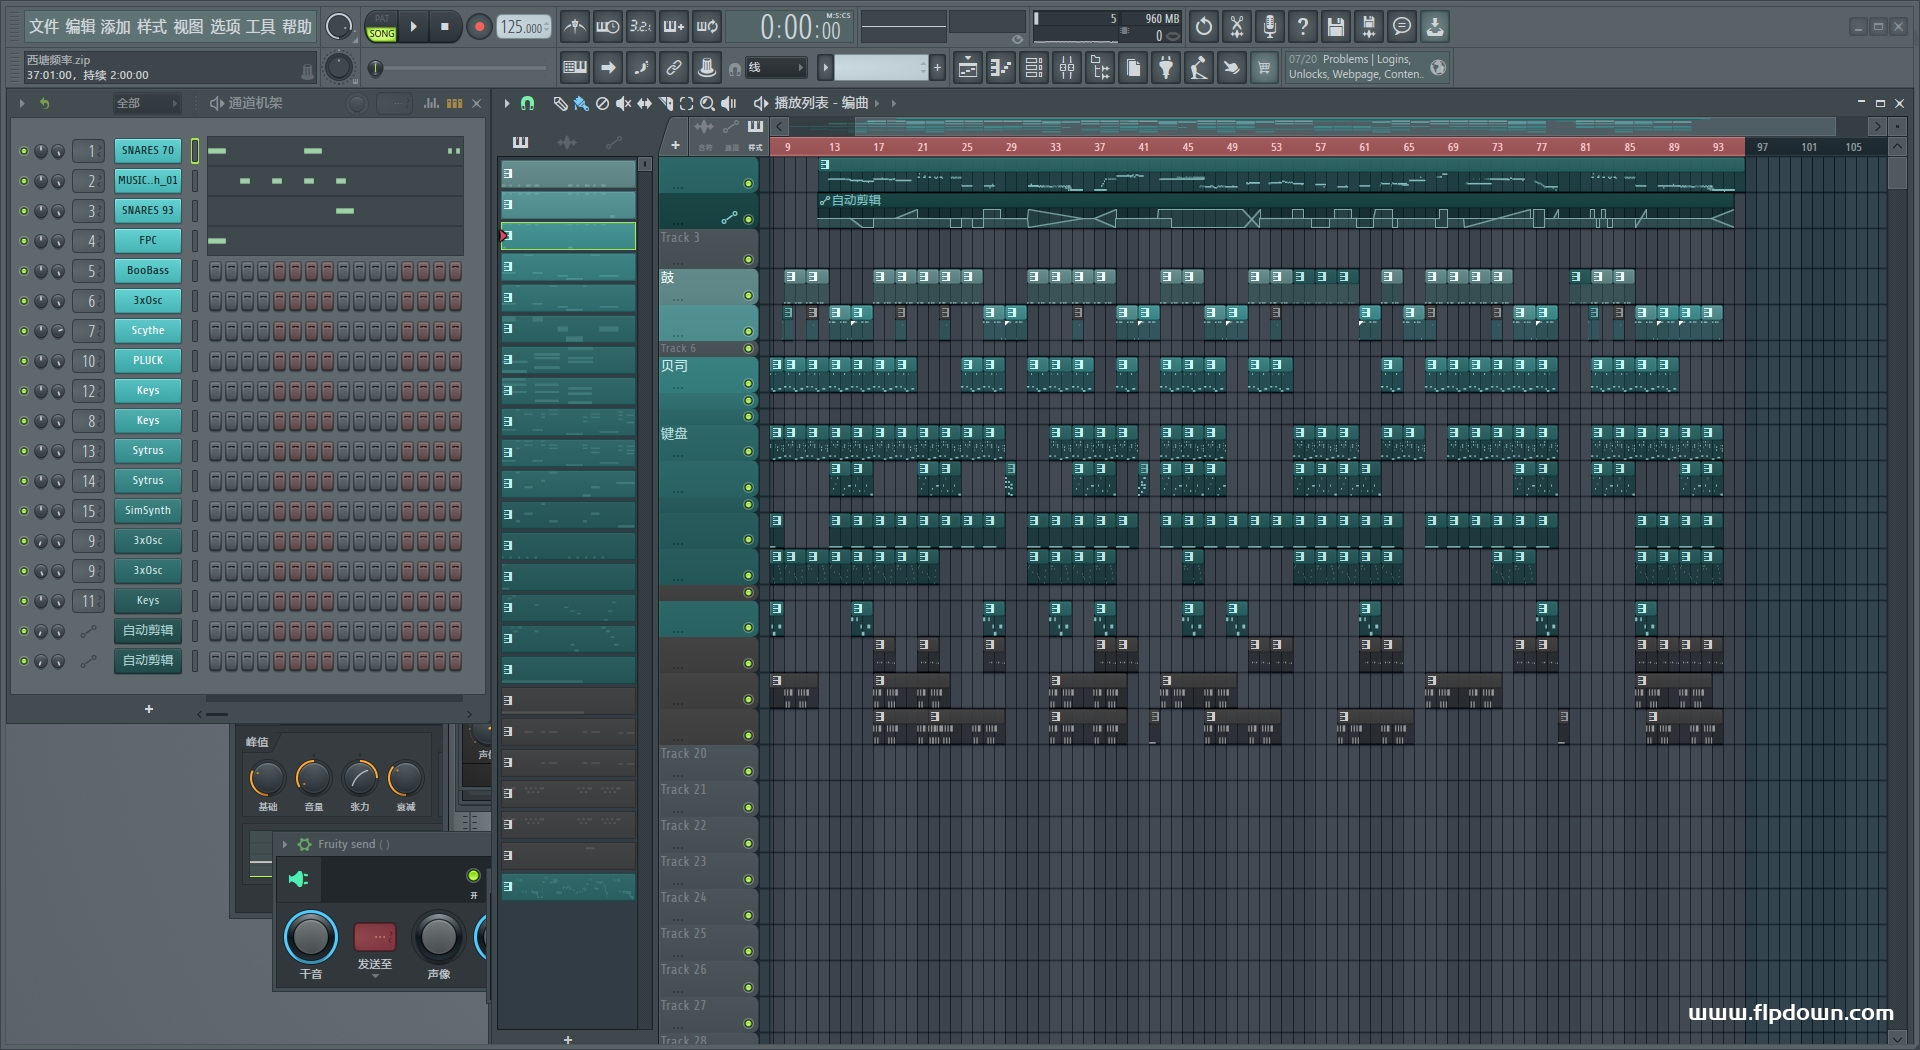Open the 帮助 menu
This screenshot has height=1050, width=1920.
(297, 27)
